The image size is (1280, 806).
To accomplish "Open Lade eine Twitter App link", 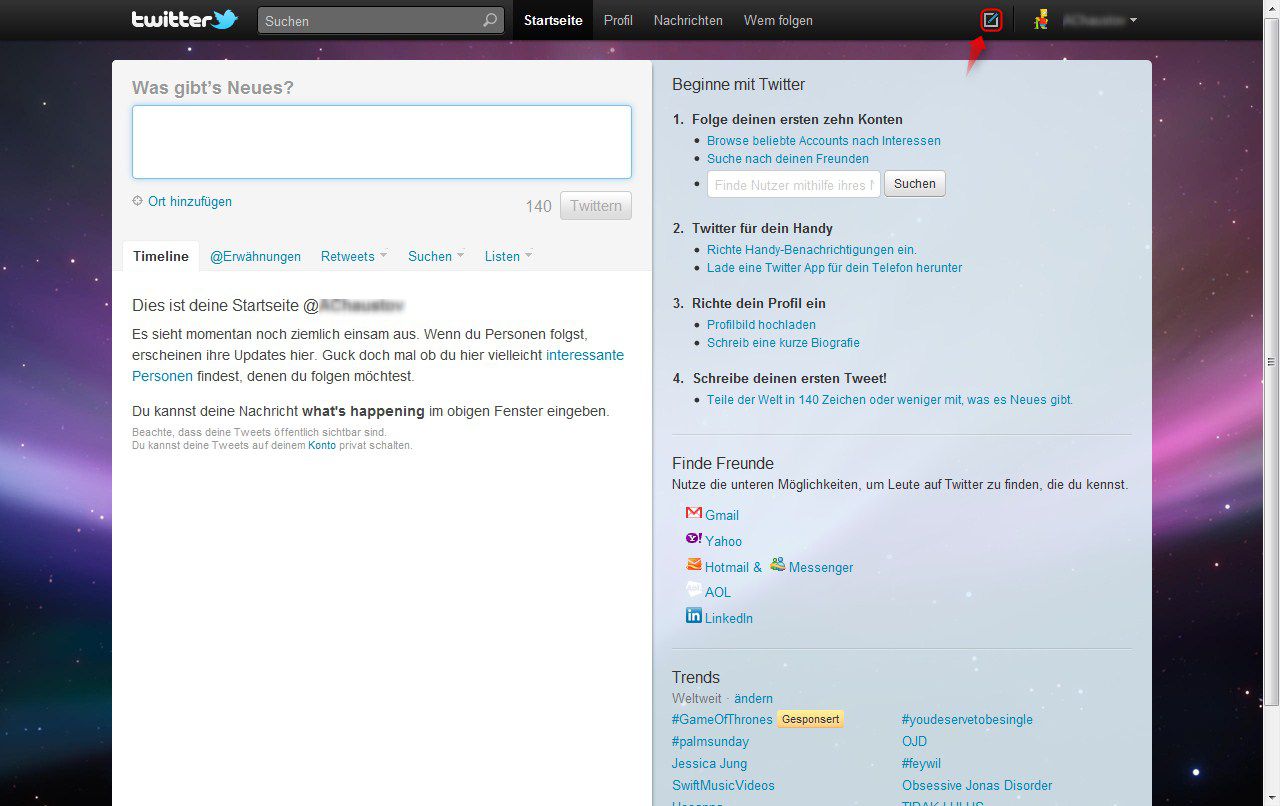I will pos(835,268).
